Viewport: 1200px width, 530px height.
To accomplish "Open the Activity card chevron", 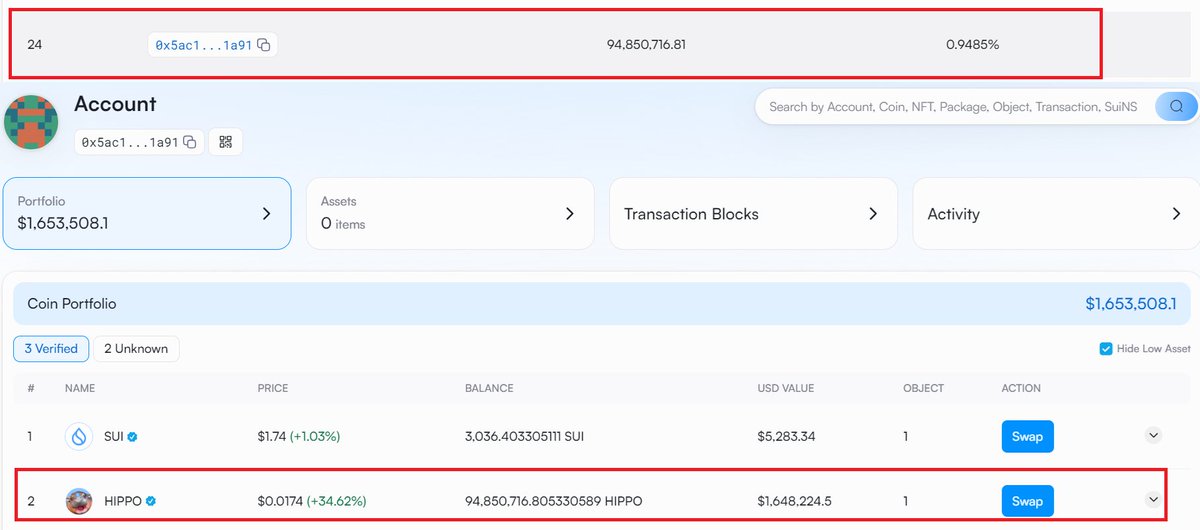I will coord(1176,213).
